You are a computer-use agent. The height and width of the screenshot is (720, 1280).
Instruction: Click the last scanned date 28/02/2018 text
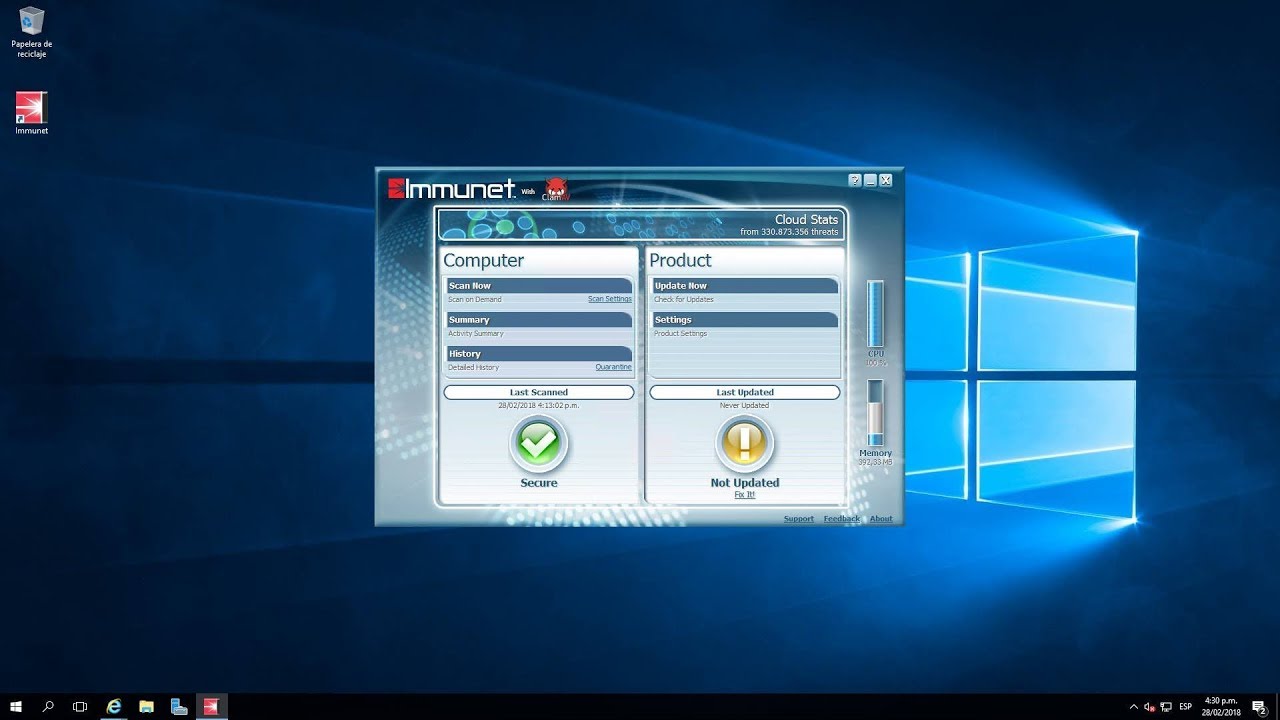(x=539, y=406)
